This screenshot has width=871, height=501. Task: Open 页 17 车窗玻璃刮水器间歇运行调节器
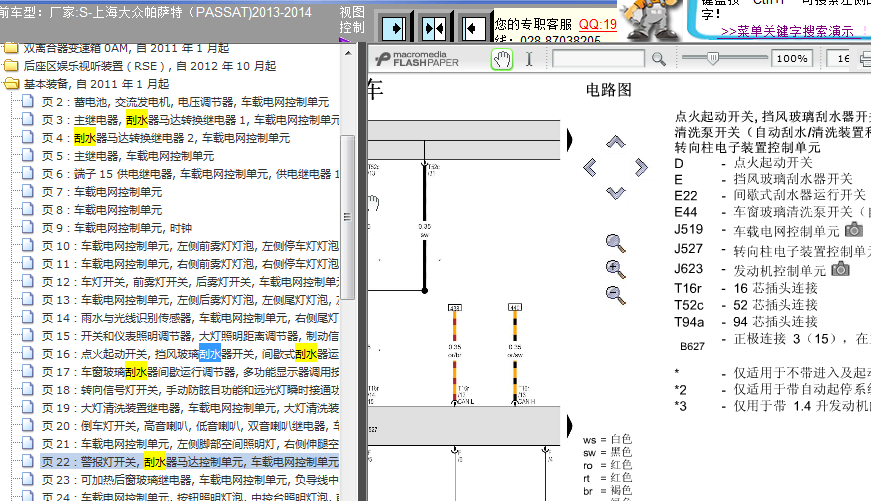tap(190, 372)
